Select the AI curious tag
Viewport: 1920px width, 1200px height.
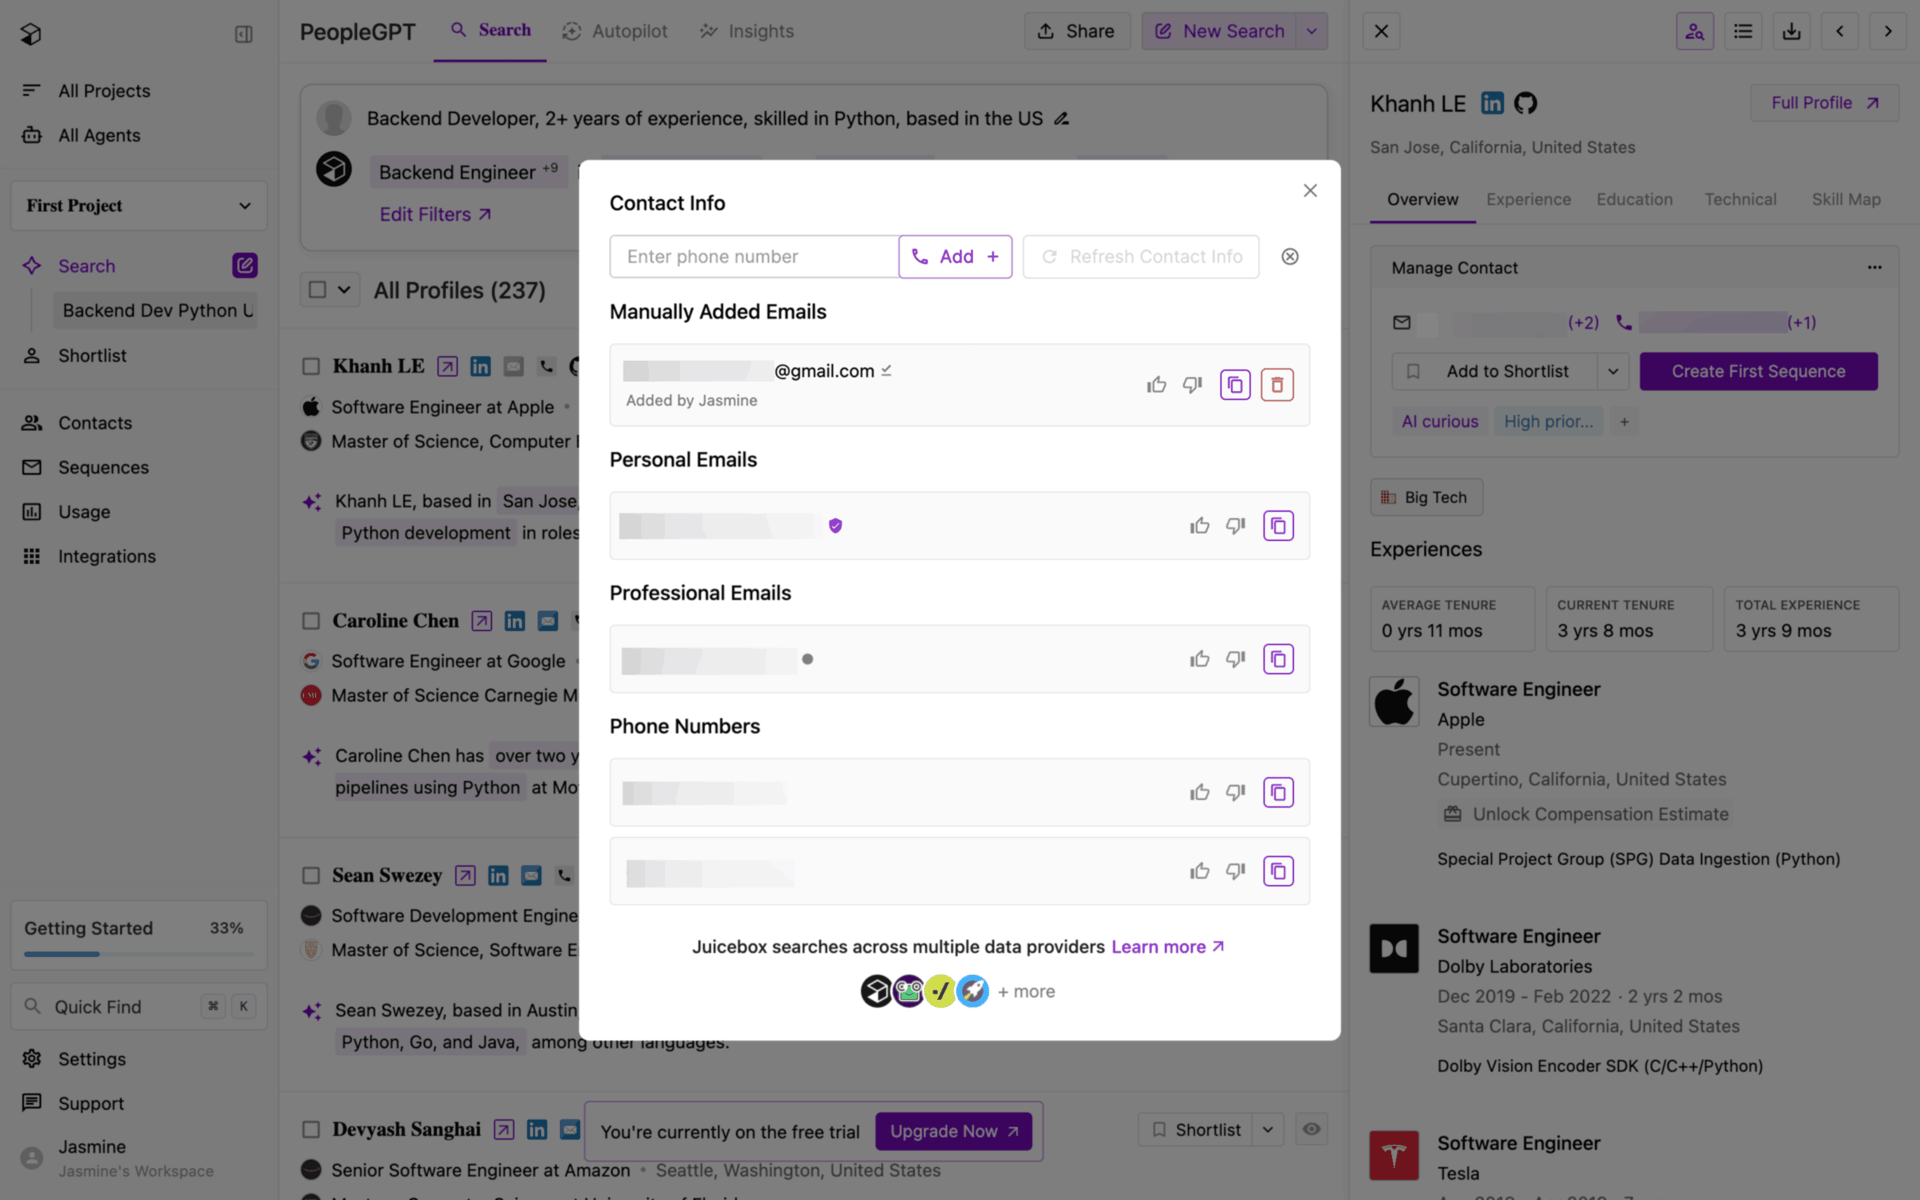[x=1439, y=422]
